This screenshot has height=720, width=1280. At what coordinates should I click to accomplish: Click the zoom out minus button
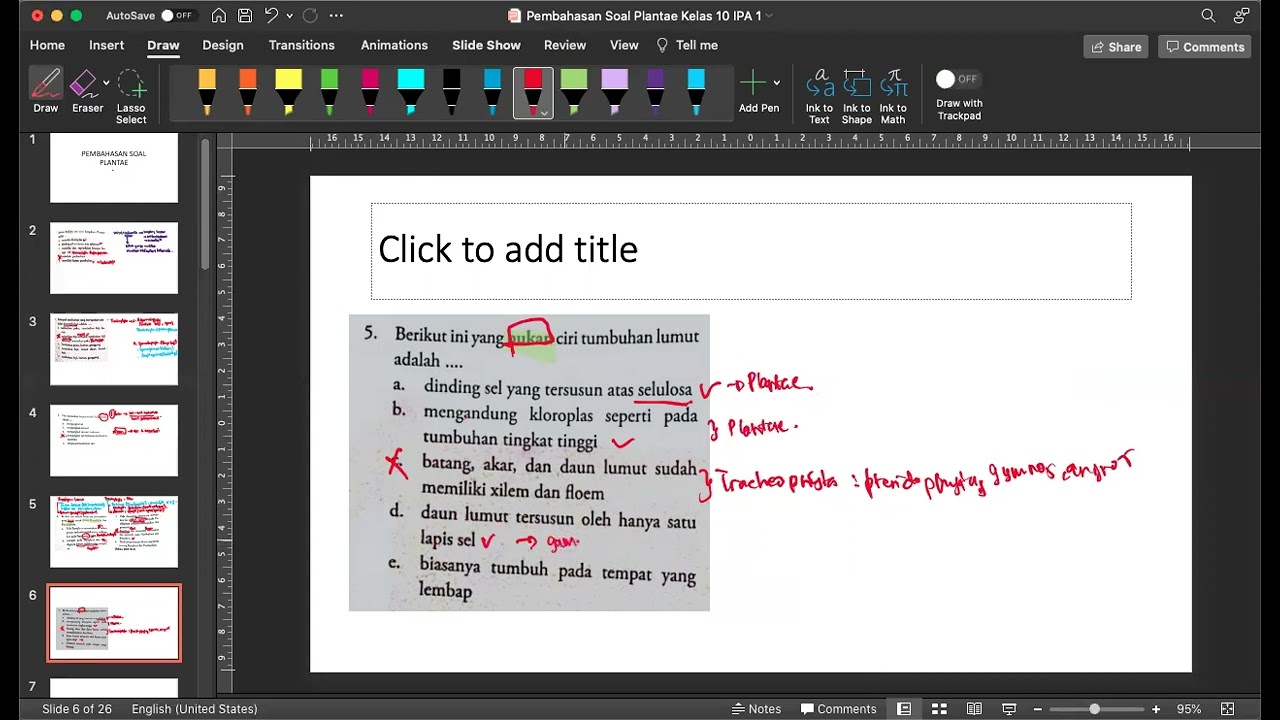pos(1037,709)
